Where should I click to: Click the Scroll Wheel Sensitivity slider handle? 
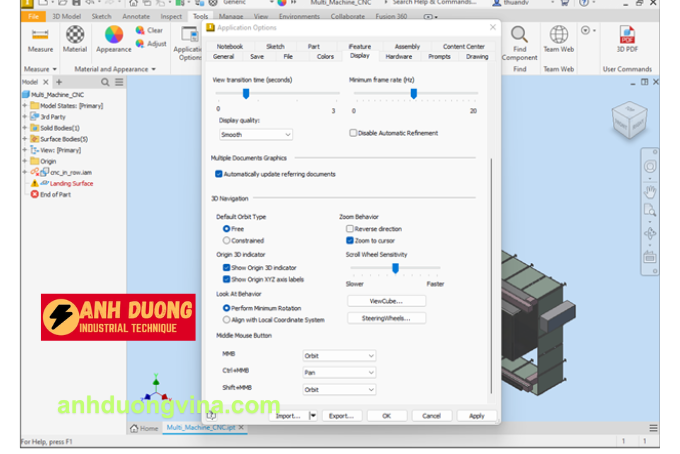pyautogui.click(x=396, y=268)
